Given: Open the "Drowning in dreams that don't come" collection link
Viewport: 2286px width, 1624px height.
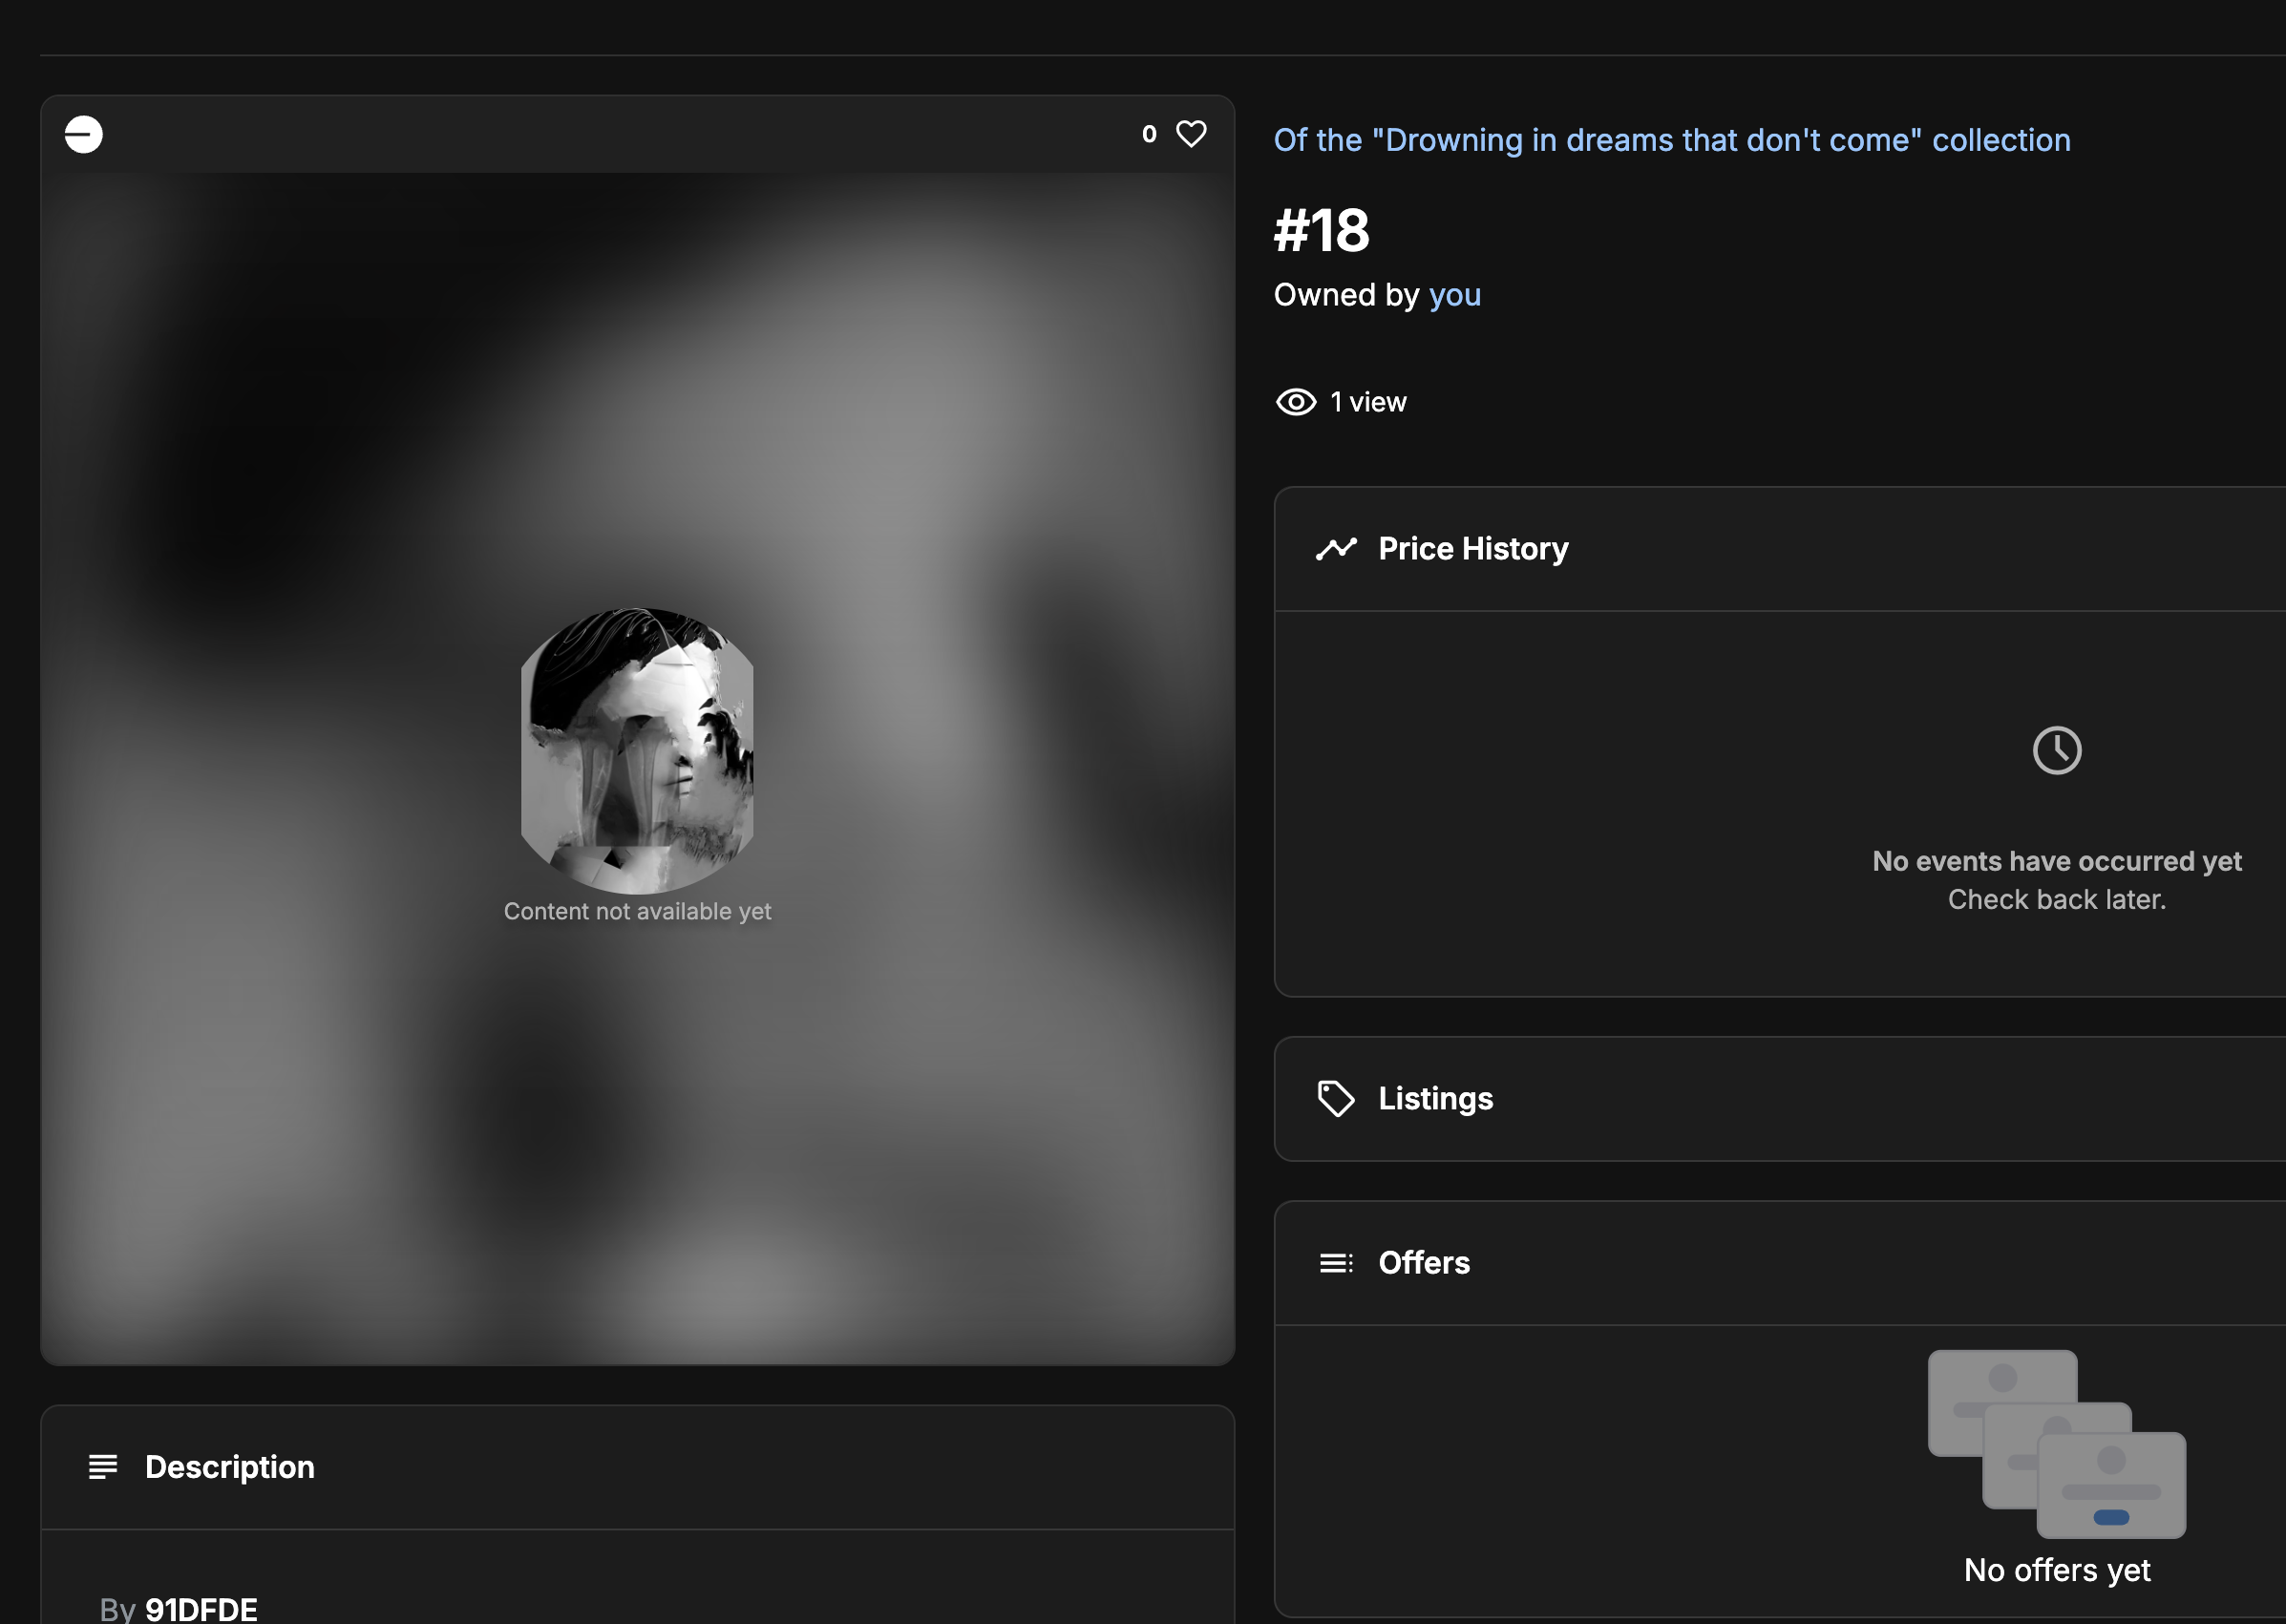Looking at the screenshot, I should pyautogui.click(x=1671, y=140).
